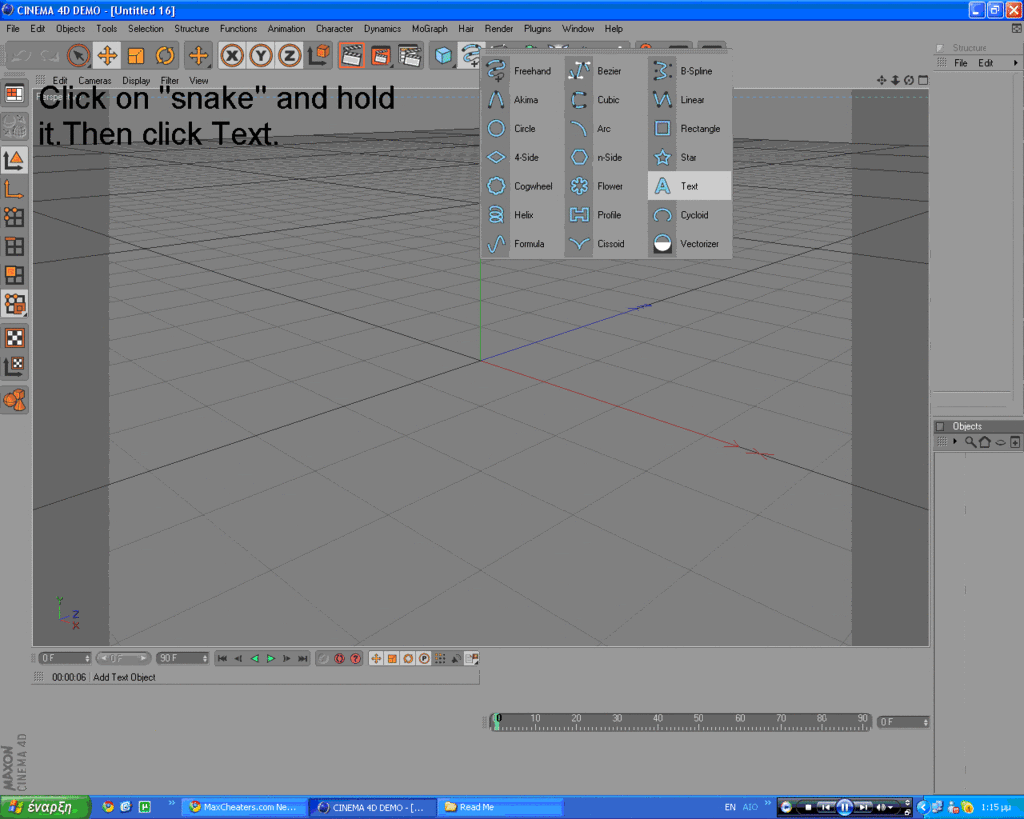Click frame 50 on the timeline ruler
Image resolution: width=1024 pixels, height=819 pixels.
[x=699, y=722]
